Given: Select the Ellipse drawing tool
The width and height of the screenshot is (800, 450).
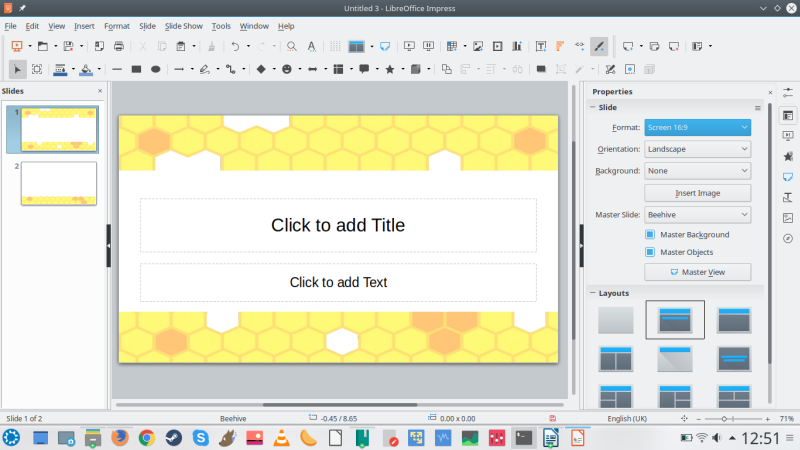Looking at the screenshot, I should tap(155, 69).
